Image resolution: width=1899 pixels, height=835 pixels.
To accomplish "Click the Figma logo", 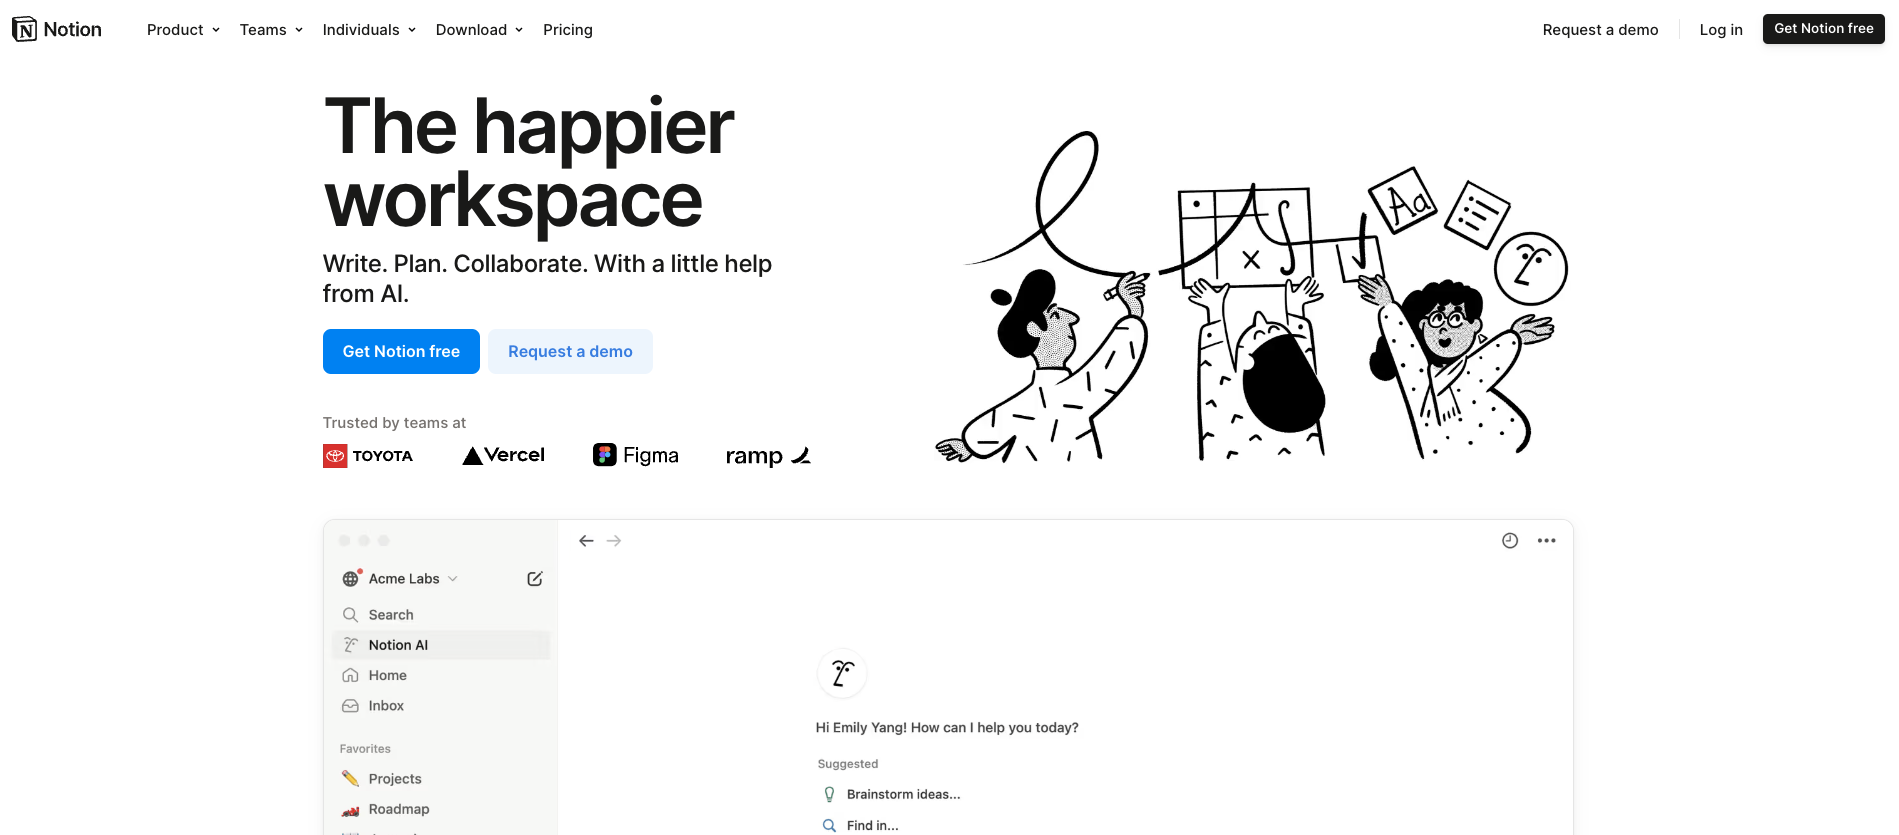I will (x=636, y=455).
